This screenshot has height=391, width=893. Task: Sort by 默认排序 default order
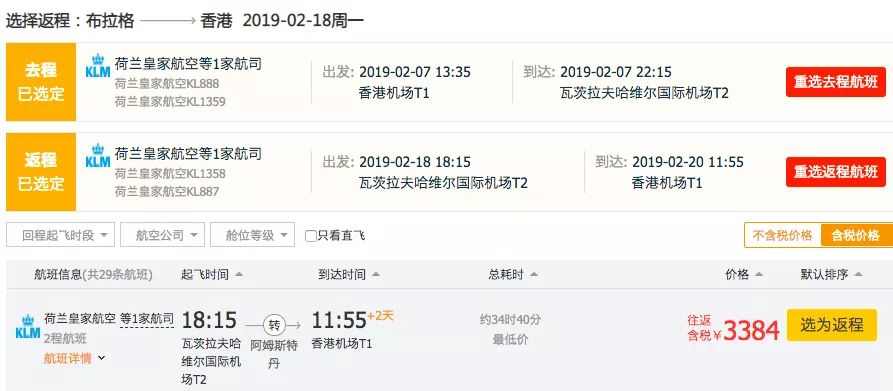coord(831,275)
